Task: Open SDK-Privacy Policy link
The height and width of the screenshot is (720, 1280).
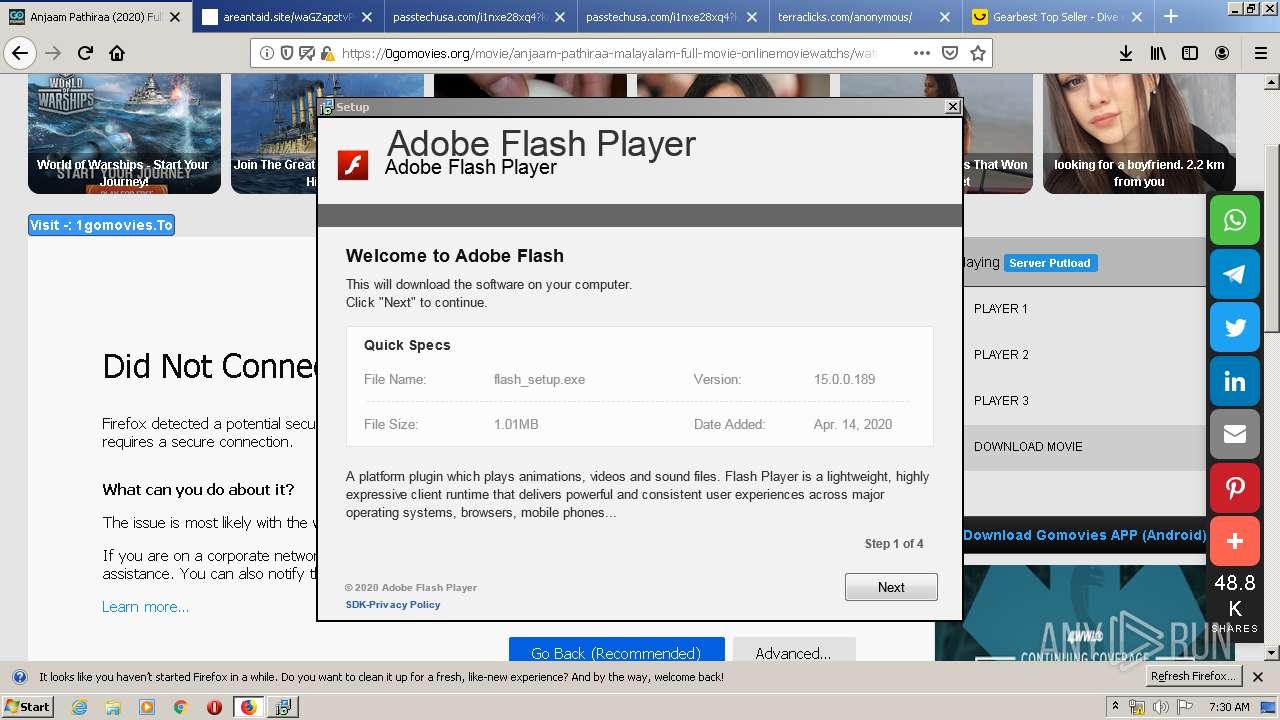Action: pyautogui.click(x=393, y=604)
